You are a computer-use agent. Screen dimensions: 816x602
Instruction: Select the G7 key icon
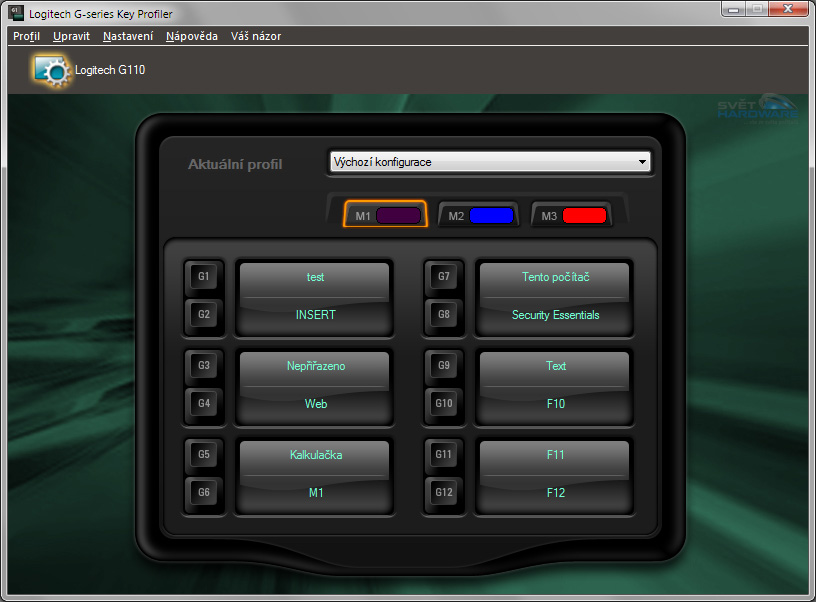443,277
